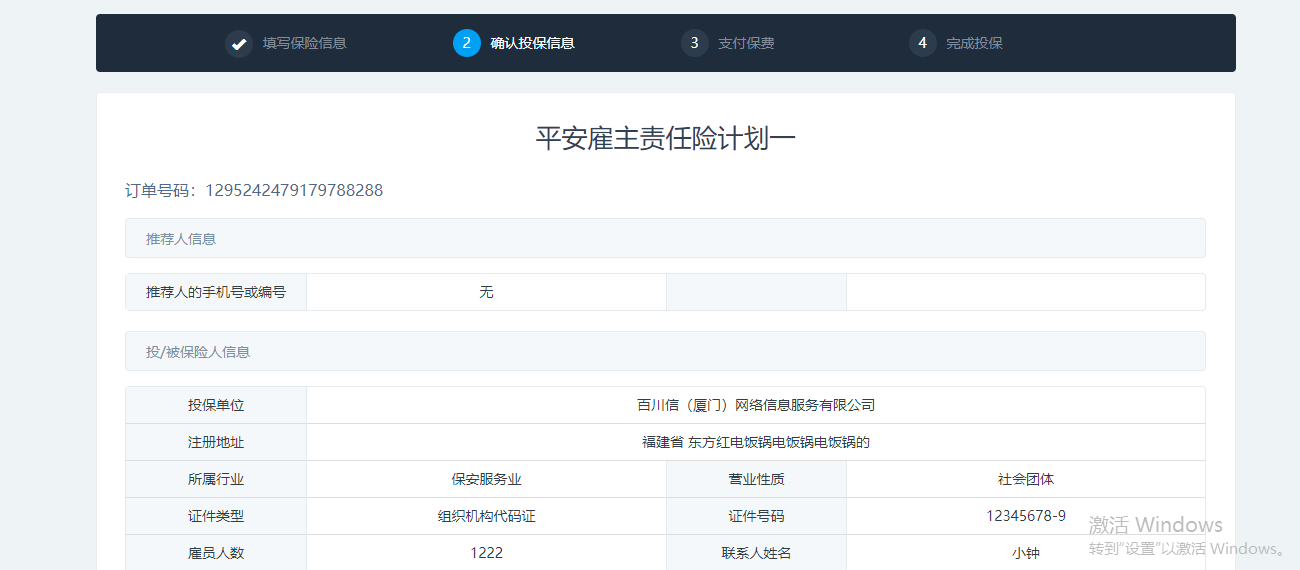Viewport: 1300px width, 570px height.
Task: Open the 完成投保 step
Action: 974,43
